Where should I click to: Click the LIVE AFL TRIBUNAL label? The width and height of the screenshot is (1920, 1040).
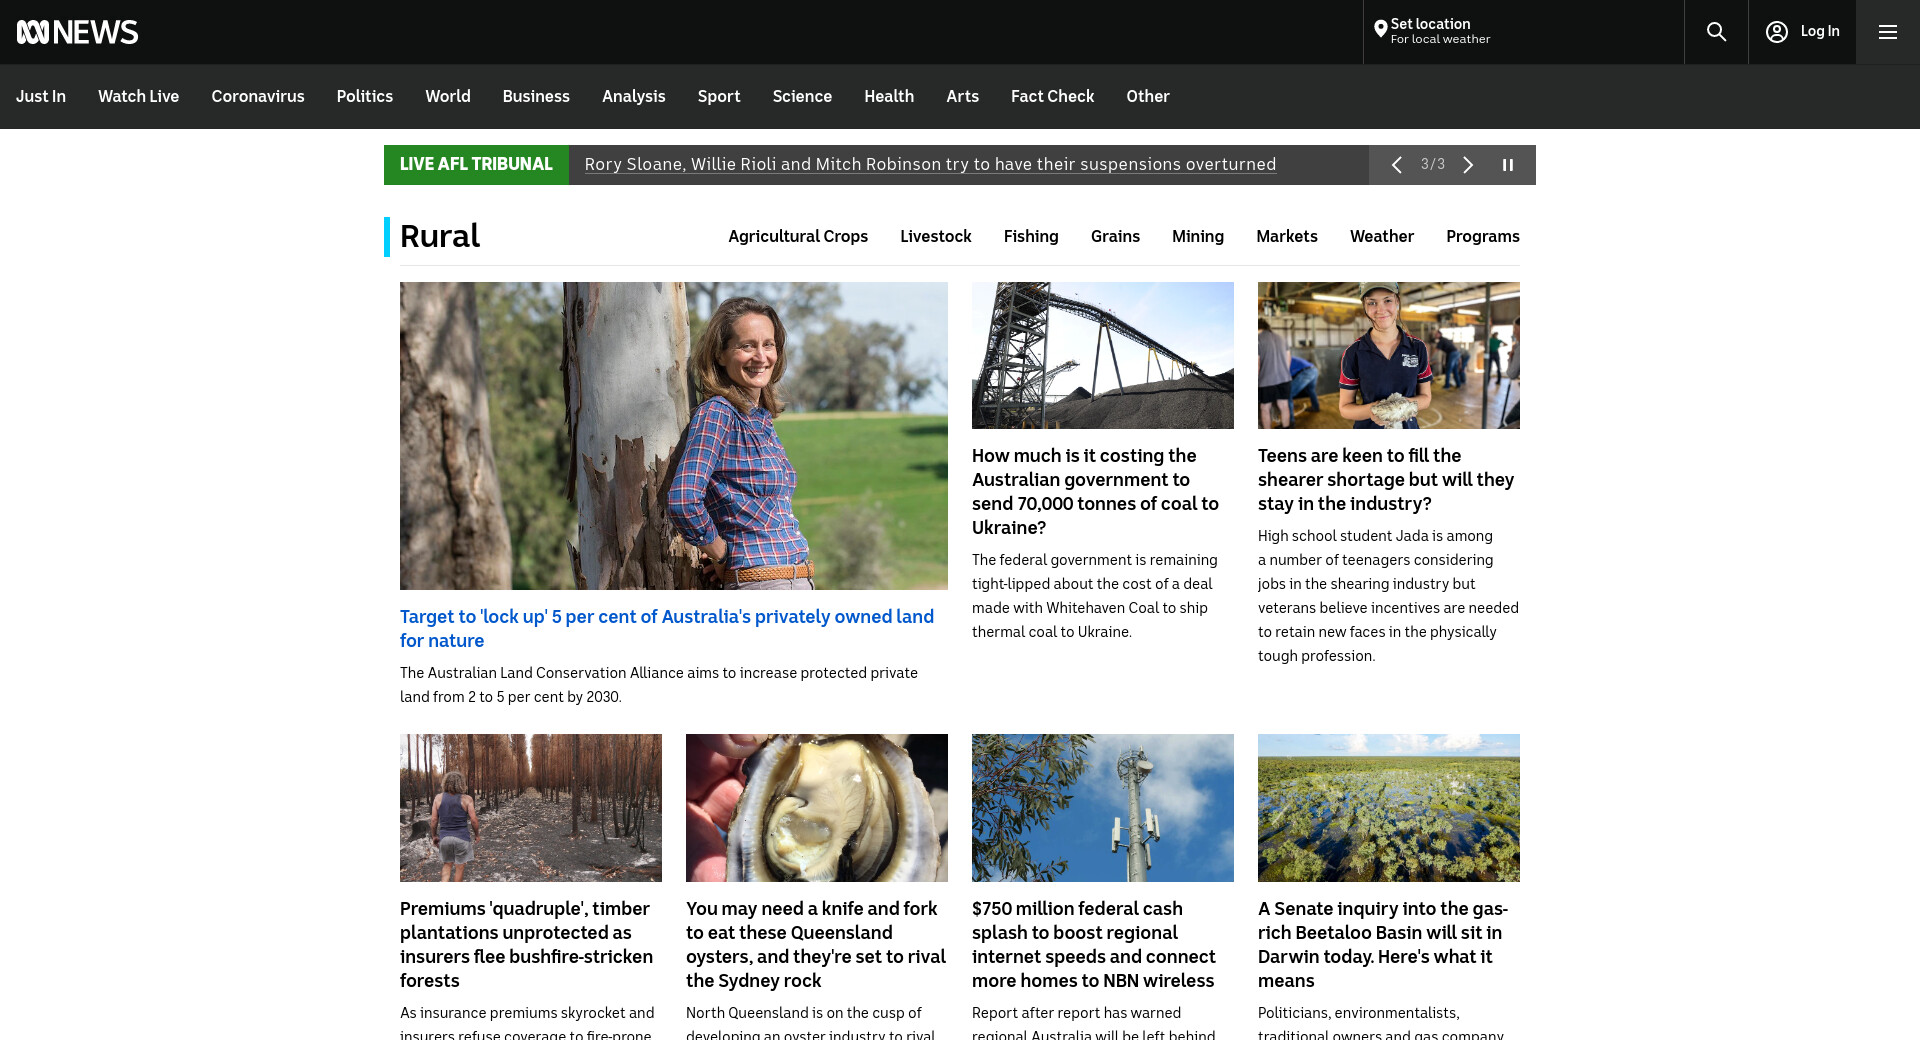[476, 164]
